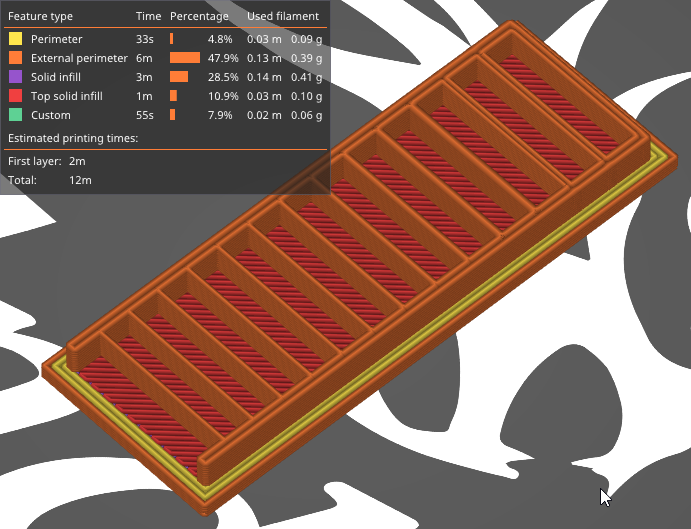Image resolution: width=691 pixels, height=529 pixels.
Task: Click the orange External perimeter swatch
Action: [15, 58]
